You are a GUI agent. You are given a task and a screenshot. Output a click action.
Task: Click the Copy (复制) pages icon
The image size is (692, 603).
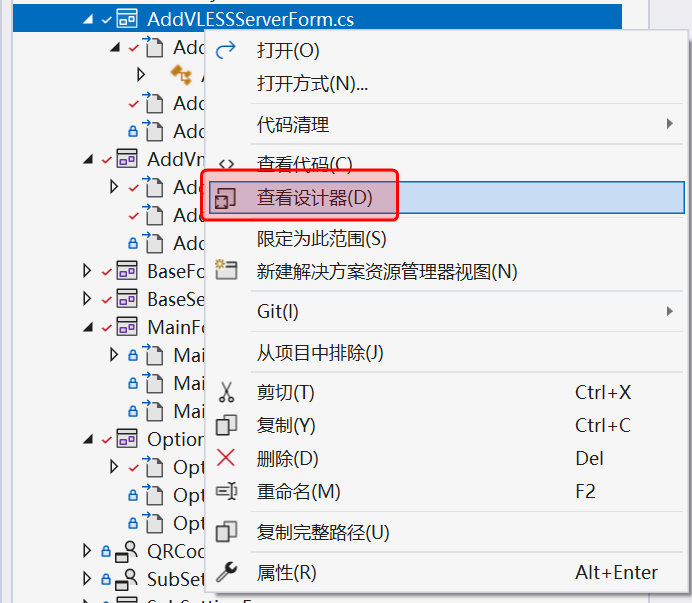coord(227,425)
